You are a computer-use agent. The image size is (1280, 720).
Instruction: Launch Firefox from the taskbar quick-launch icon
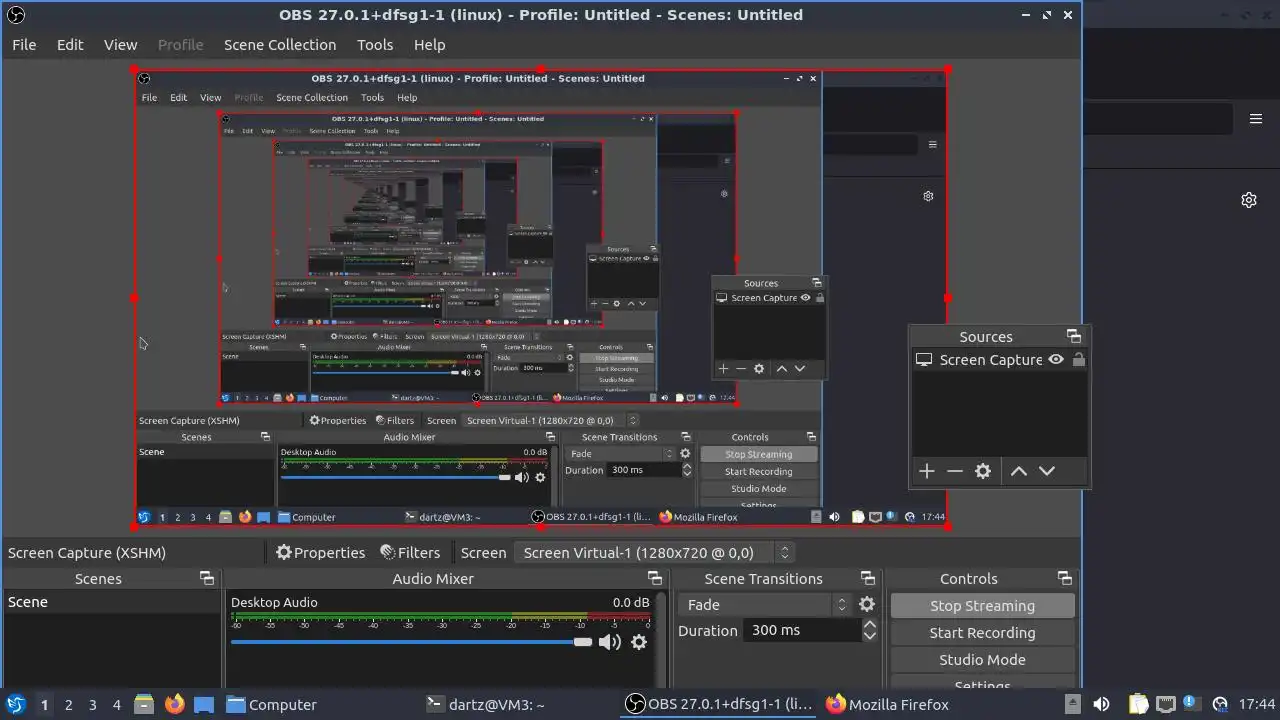[174, 704]
